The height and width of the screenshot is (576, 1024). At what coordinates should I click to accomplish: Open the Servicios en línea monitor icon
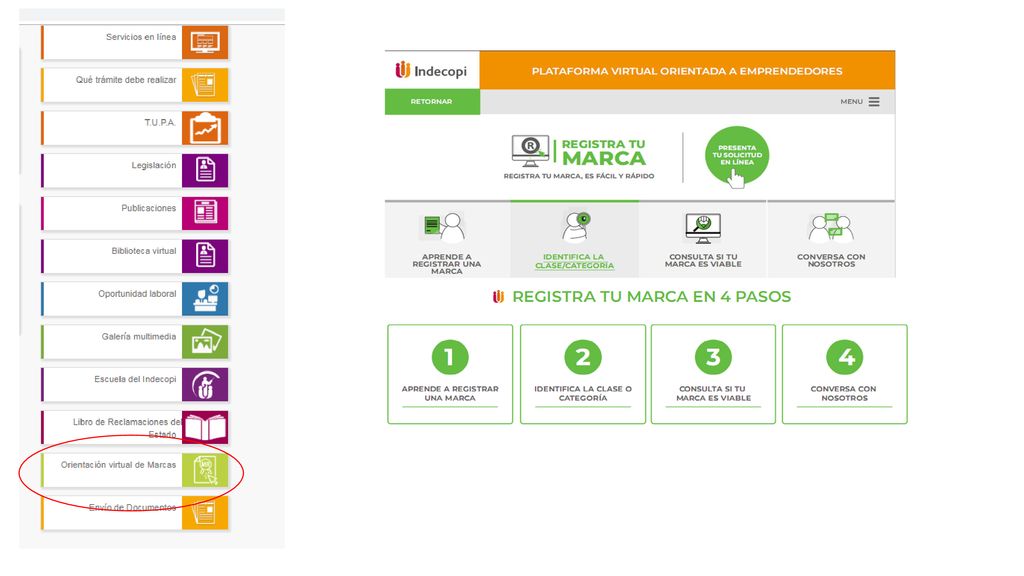205,42
